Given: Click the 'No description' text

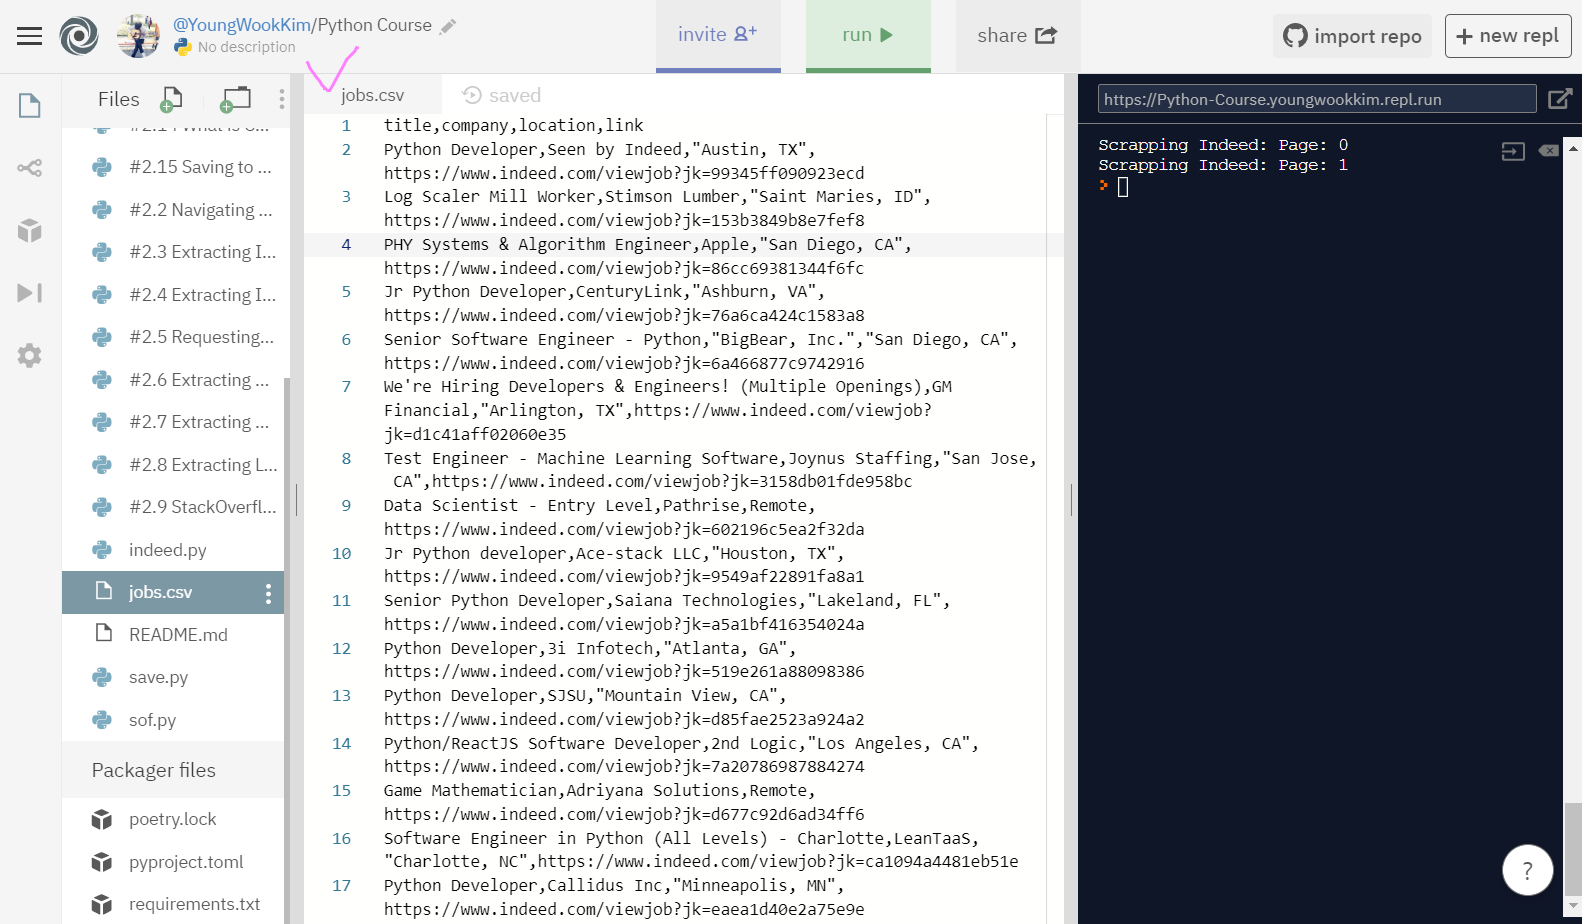Looking at the screenshot, I should tap(246, 47).
